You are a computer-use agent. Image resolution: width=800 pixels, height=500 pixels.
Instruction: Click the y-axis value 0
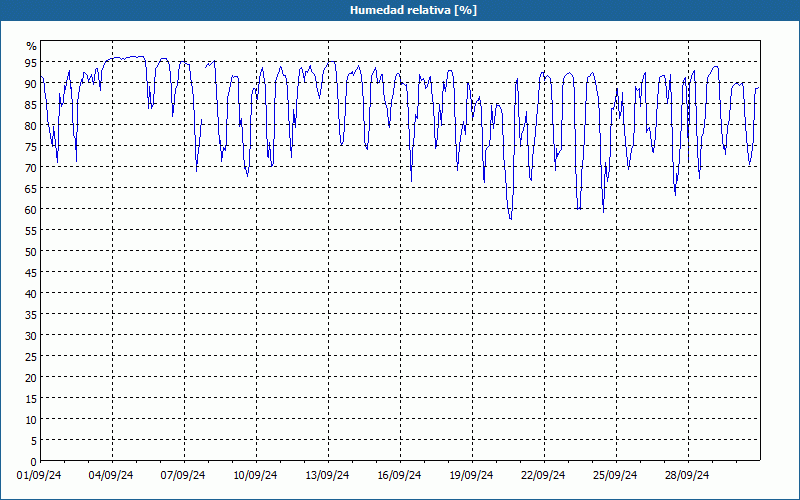click(x=34, y=461)
